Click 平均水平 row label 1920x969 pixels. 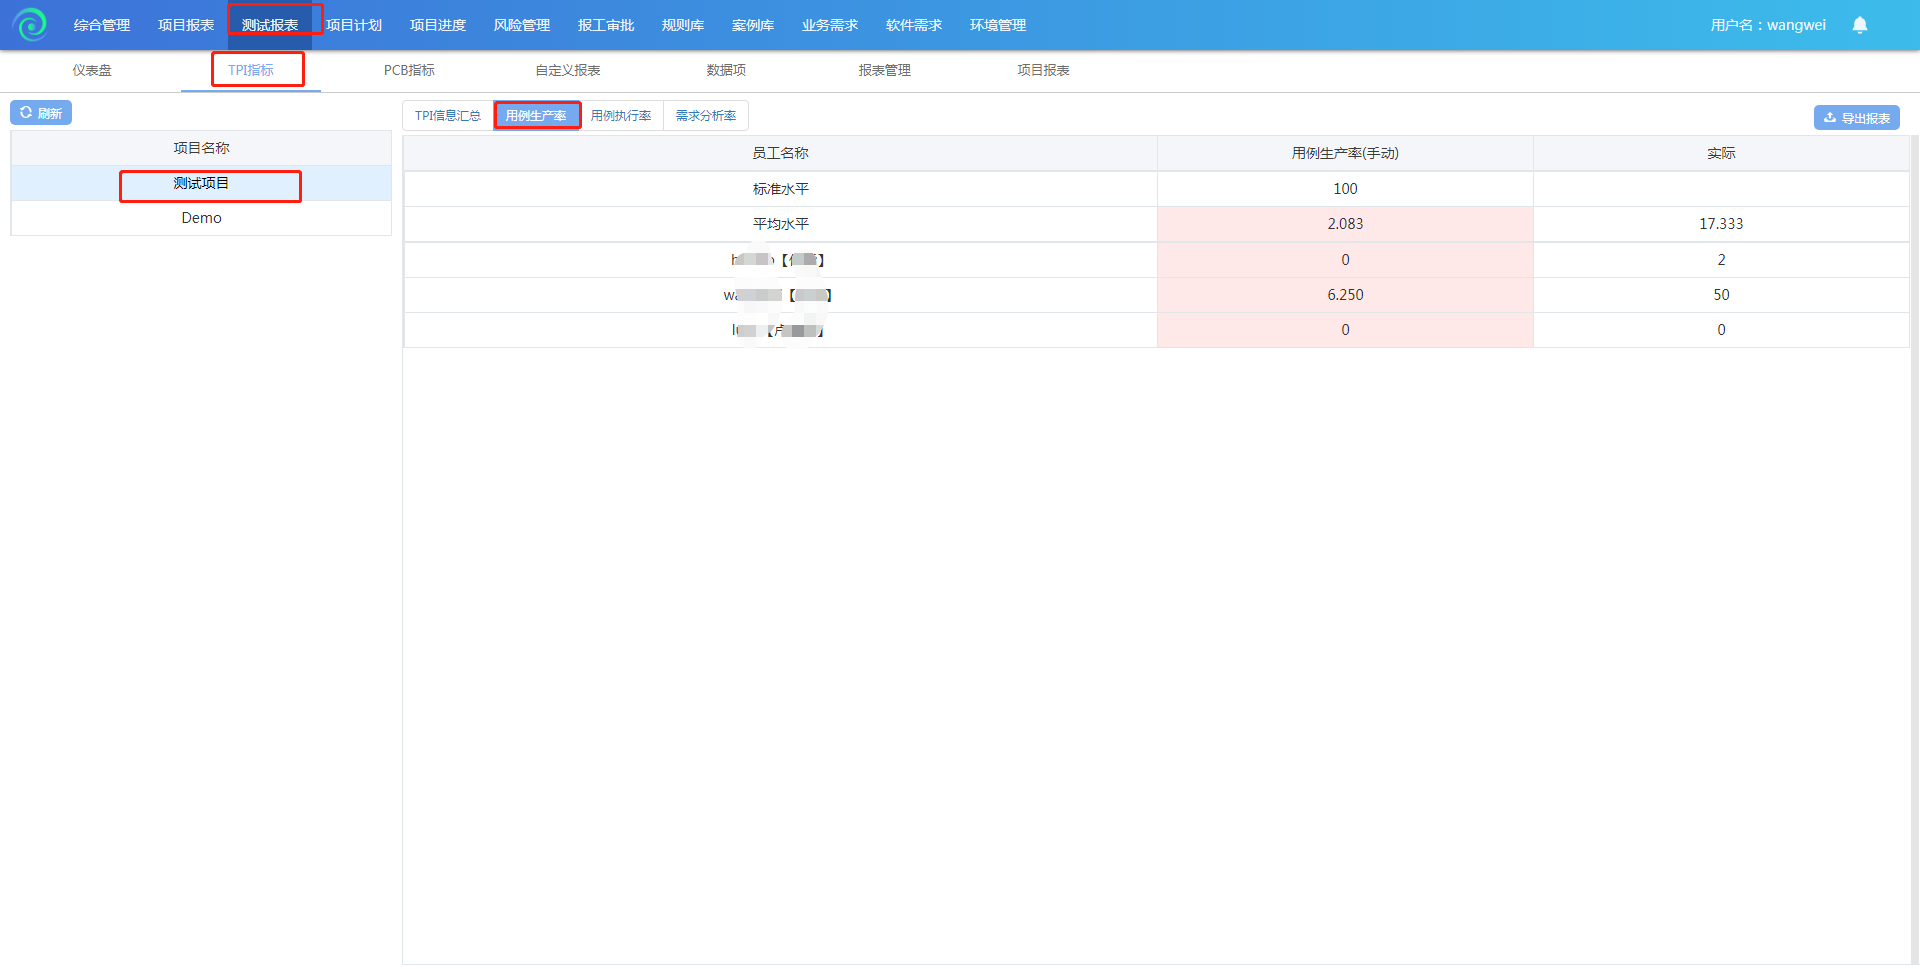click(x=780, y=224)
